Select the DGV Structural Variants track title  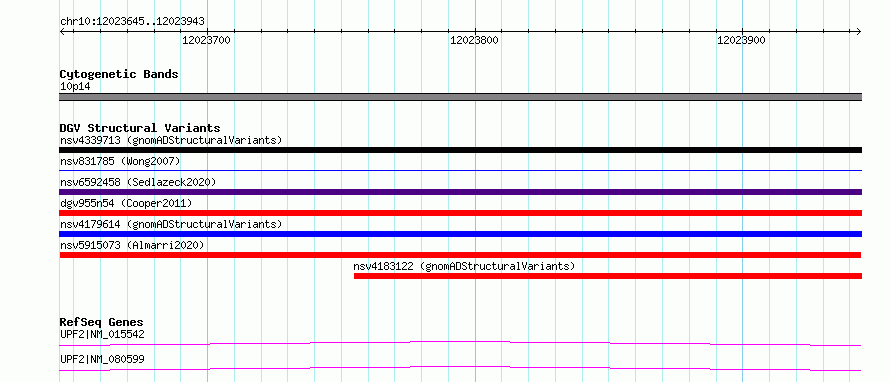click(x=140, y=128)
